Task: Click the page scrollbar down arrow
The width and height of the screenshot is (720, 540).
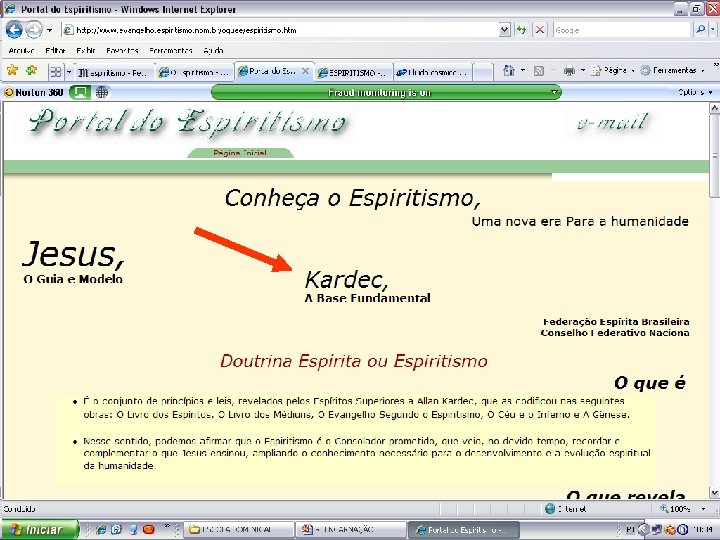Action: pos(714,493)
